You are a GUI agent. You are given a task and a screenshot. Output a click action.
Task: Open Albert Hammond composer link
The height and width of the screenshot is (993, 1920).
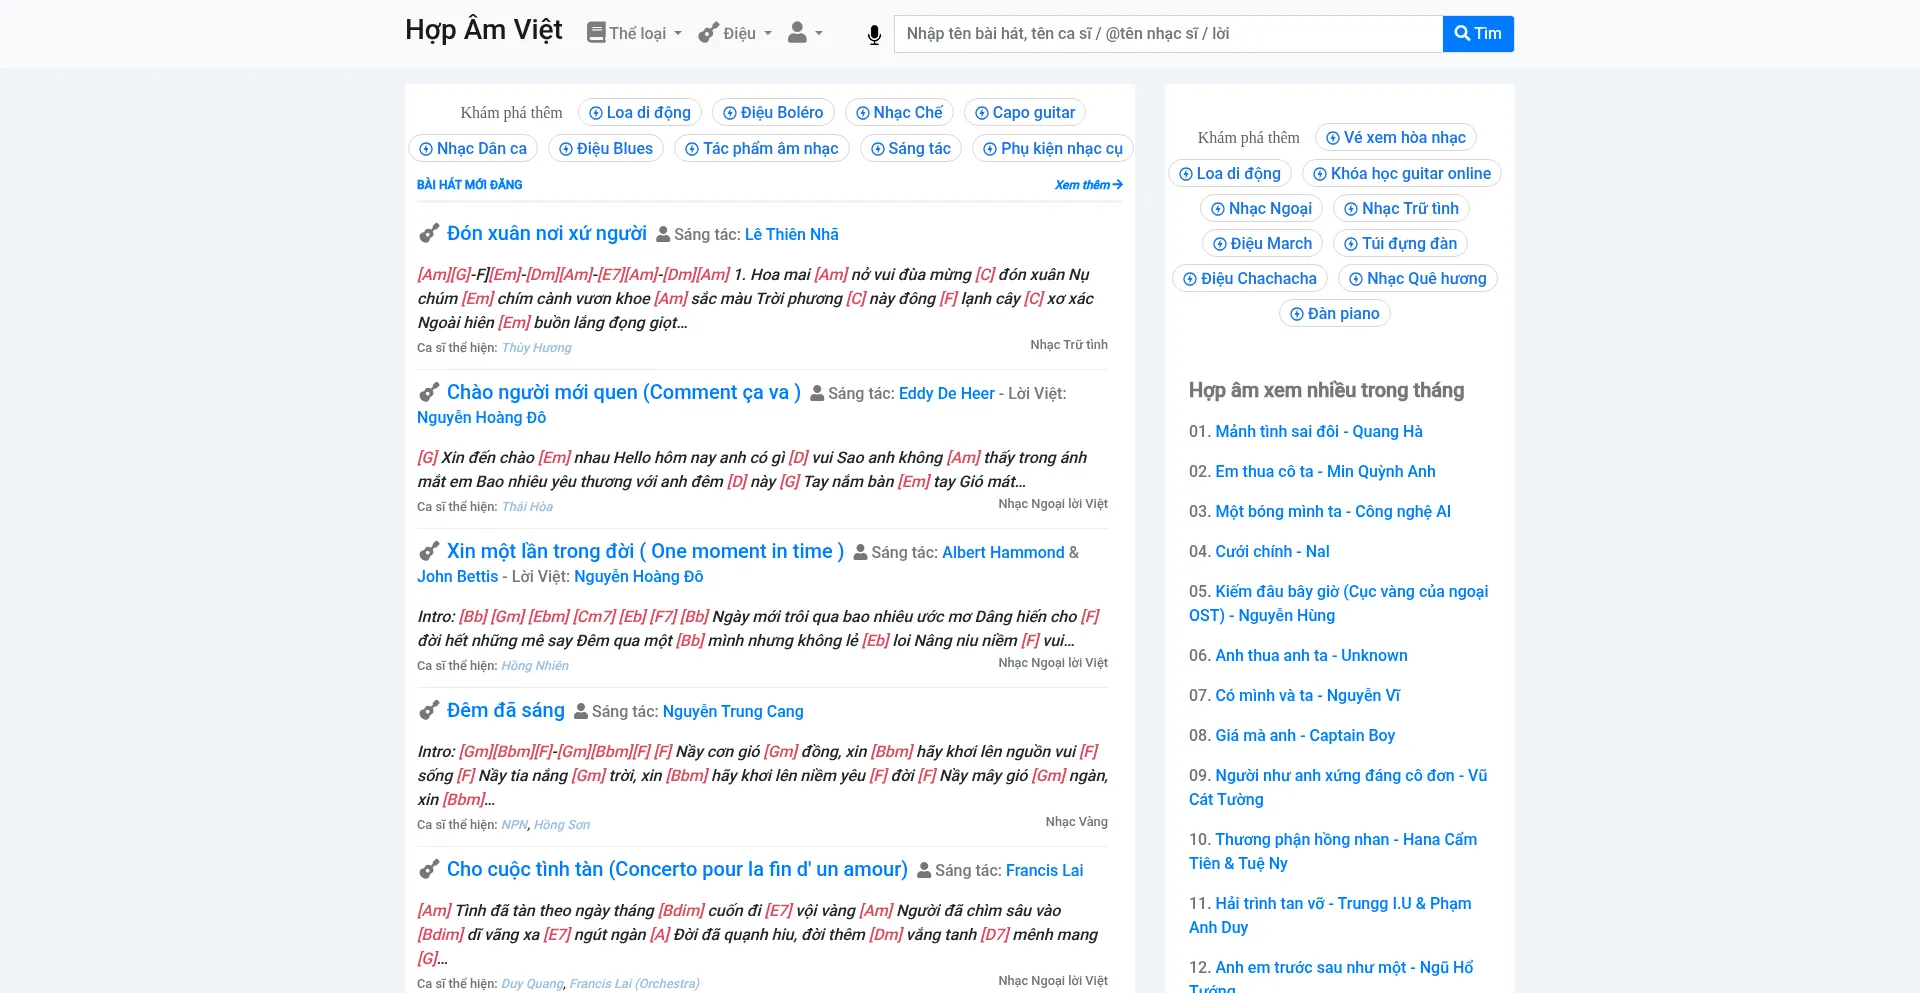pos(1003,553)
